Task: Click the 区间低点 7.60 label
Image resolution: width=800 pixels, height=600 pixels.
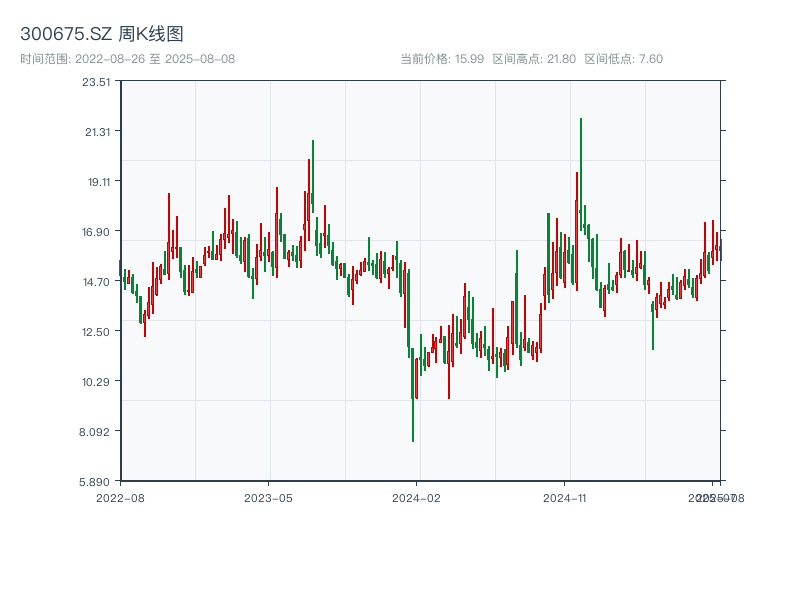Action: (623, 59)
